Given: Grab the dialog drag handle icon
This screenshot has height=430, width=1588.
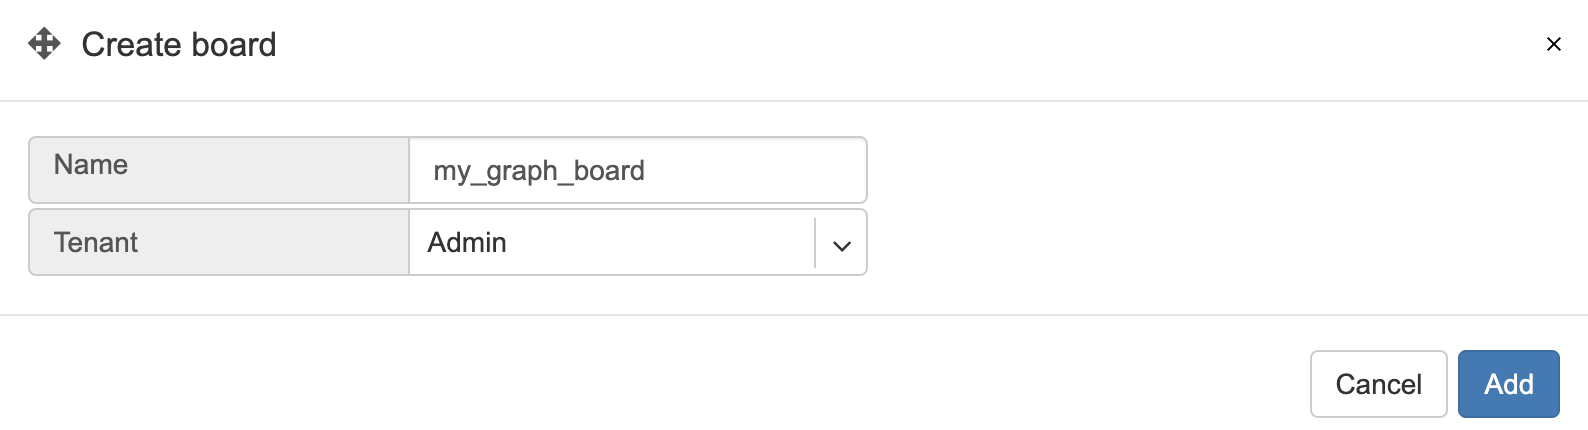Looking at the screenshot, I should 44,44.
